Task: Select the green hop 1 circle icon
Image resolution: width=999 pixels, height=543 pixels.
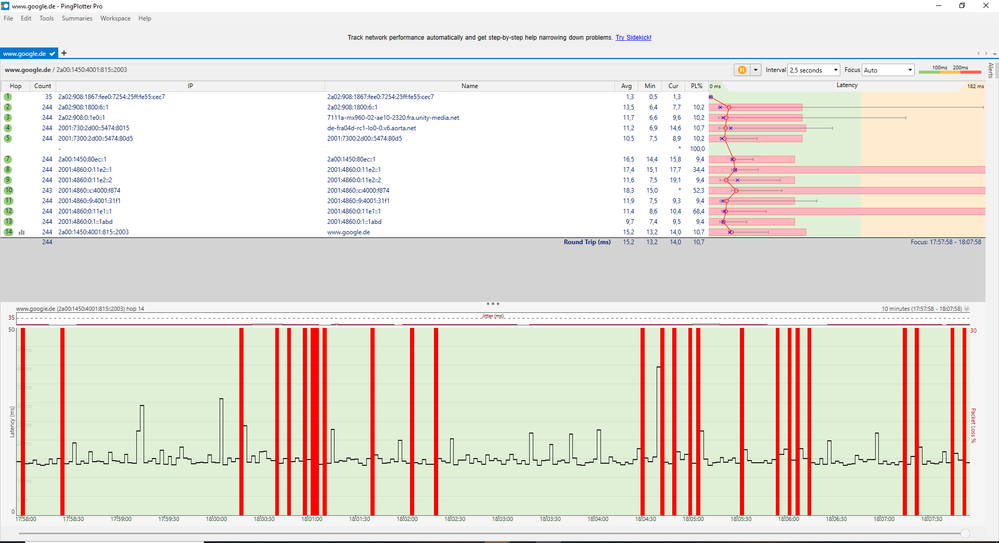Action: 8,97
